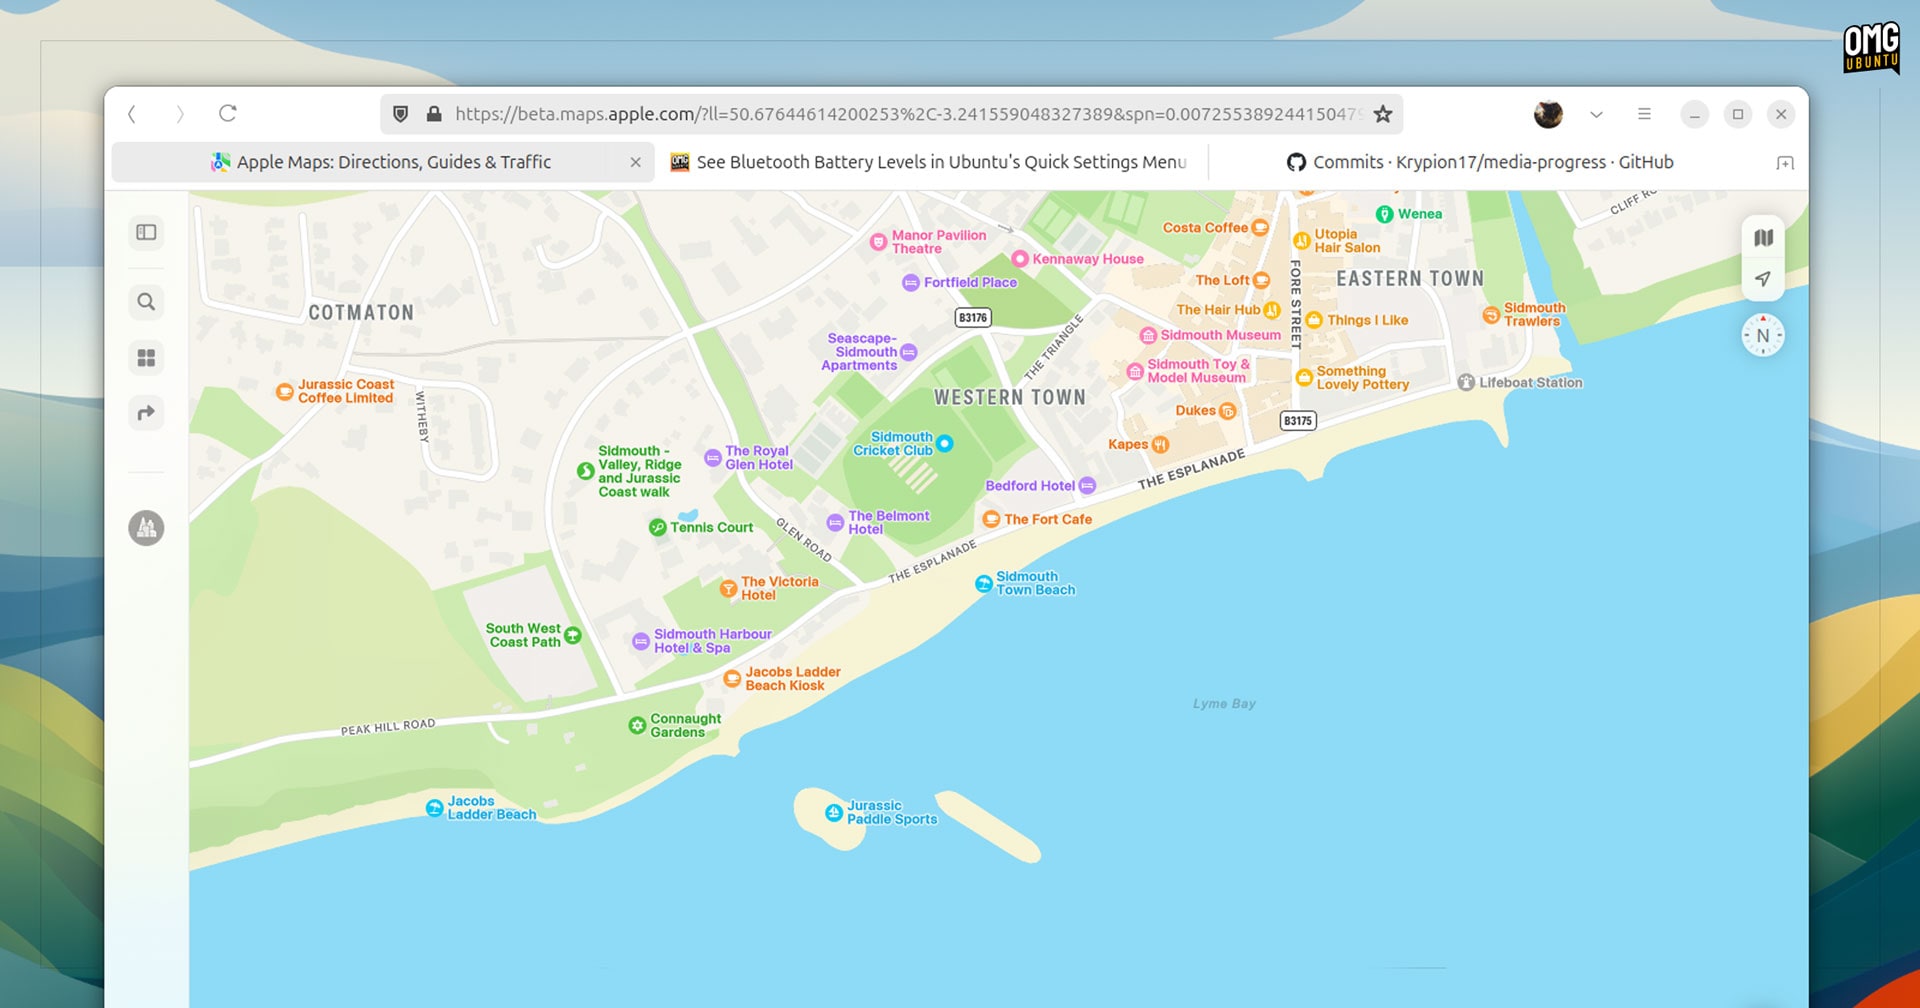Image resolution: width=1920 pixels, height=1008 pixels.
Task: Select the South West Coast Path marker
Action: tap(573, 635)
